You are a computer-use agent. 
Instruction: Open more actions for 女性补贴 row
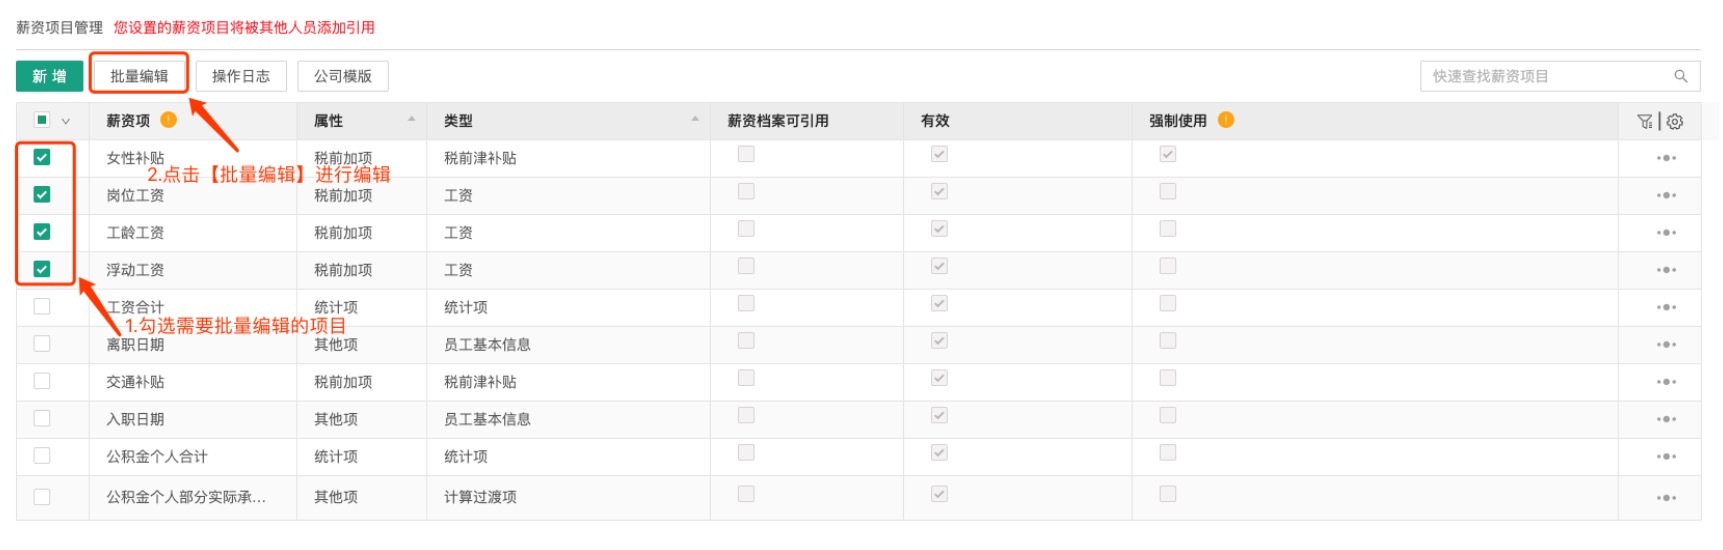pos(1666,158)
